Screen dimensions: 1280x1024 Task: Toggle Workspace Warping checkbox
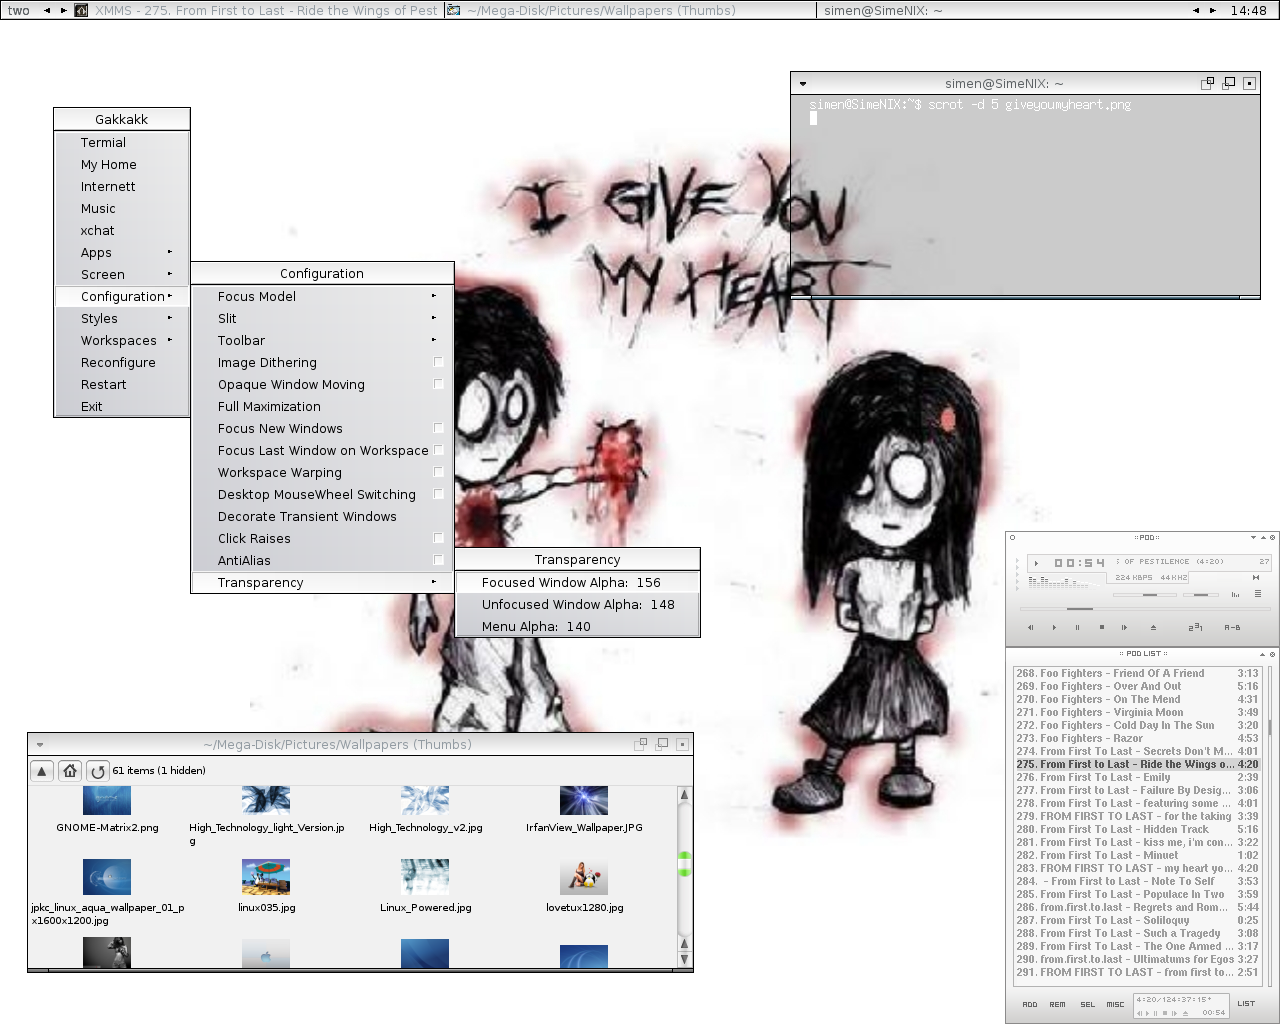438,472
